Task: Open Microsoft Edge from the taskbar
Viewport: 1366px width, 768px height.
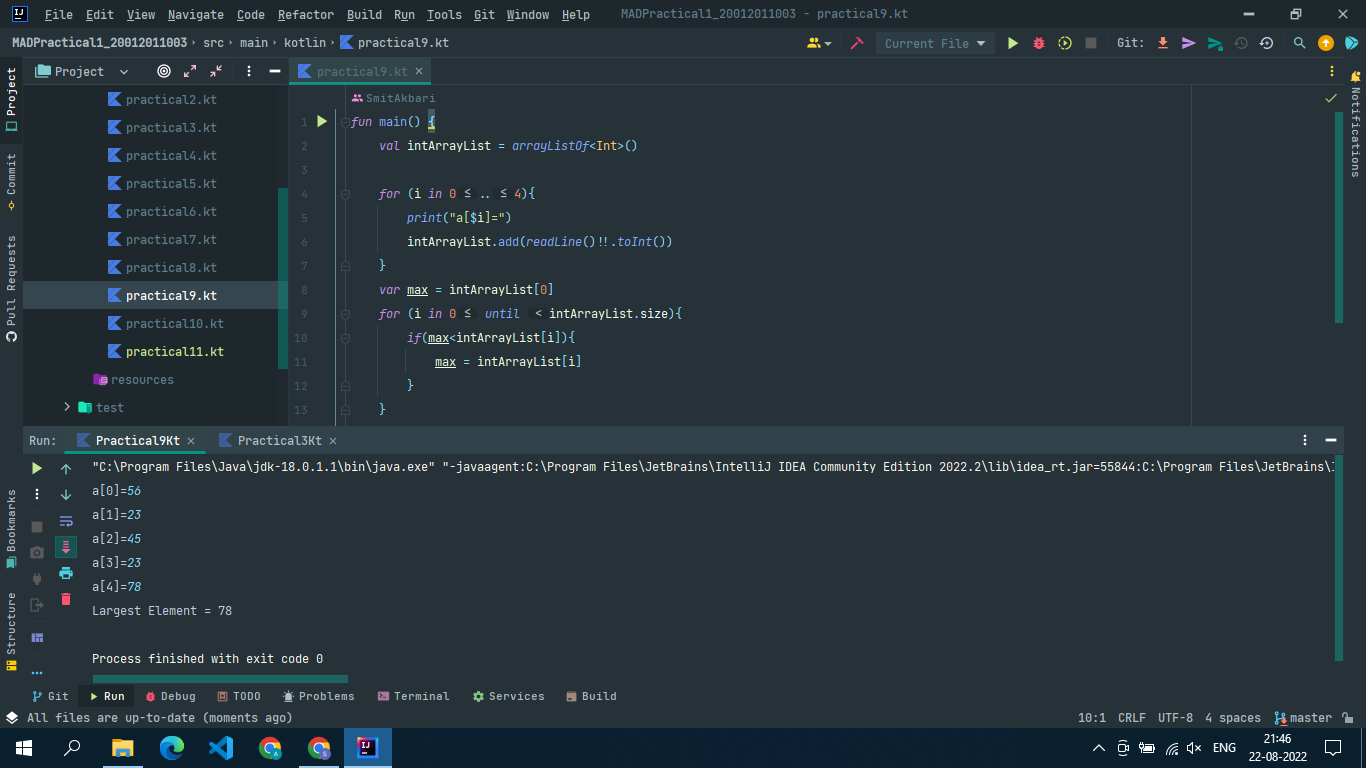Action: click(x=172, y=747)
